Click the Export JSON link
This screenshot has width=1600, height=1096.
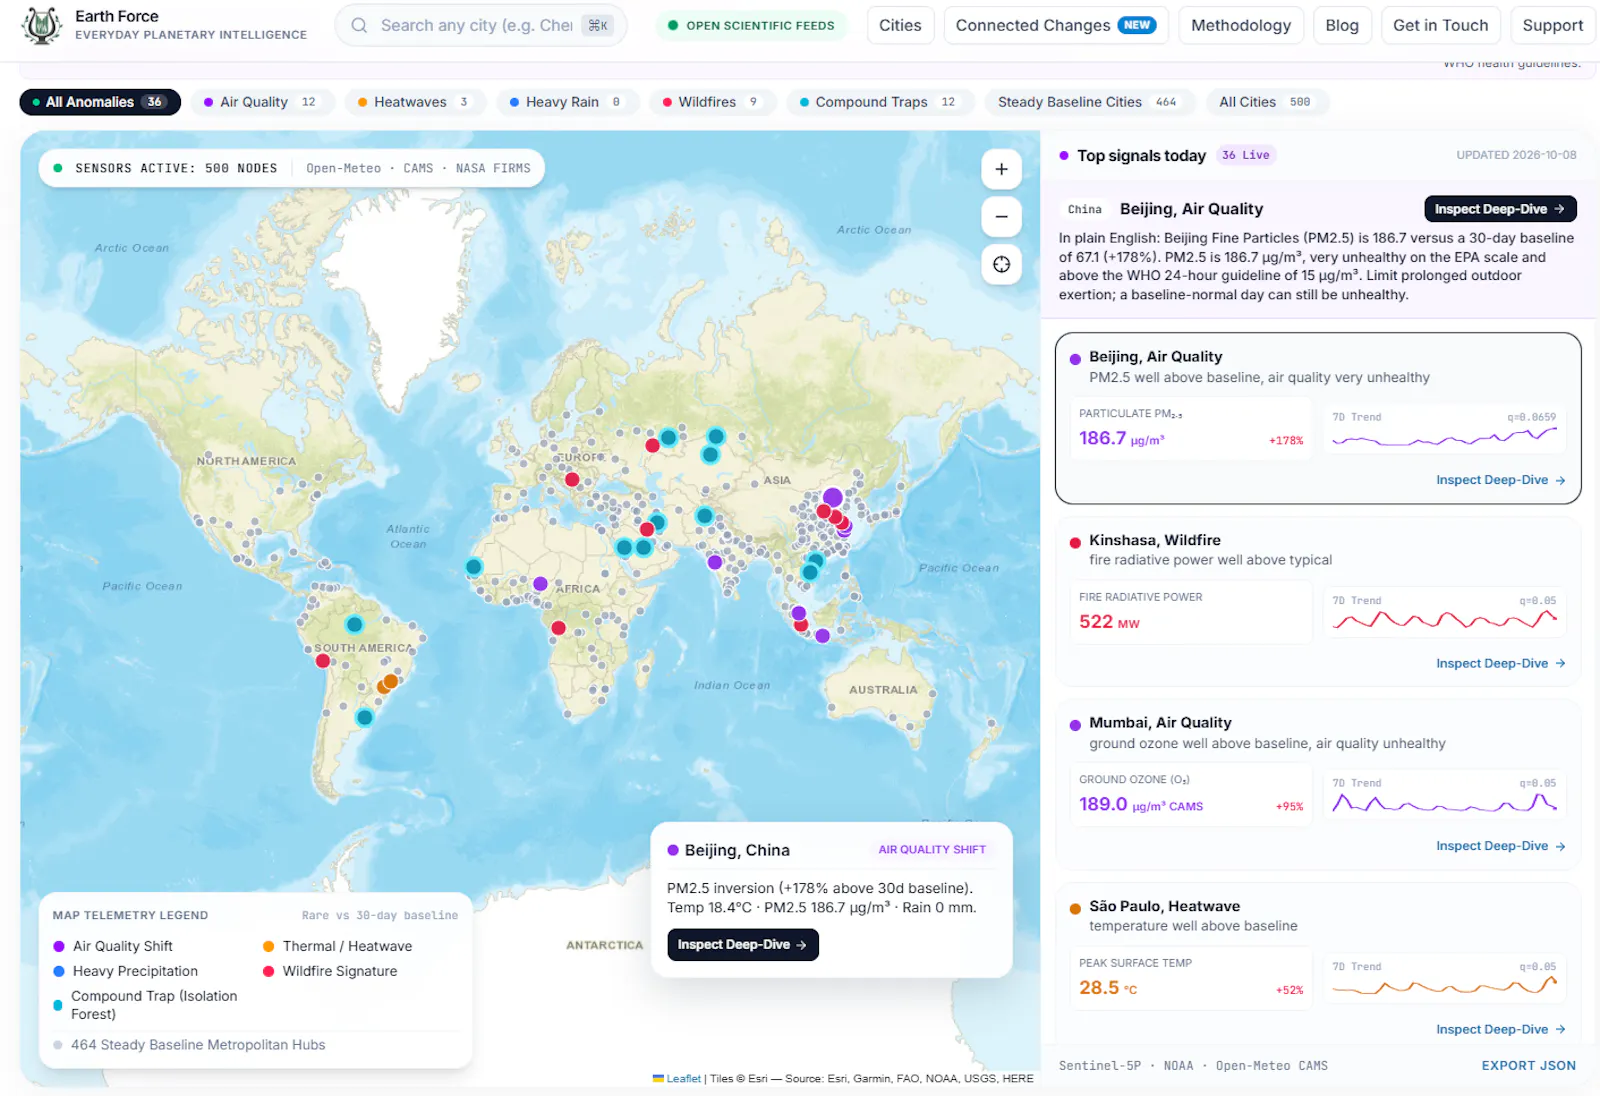pos(1528,1065)
